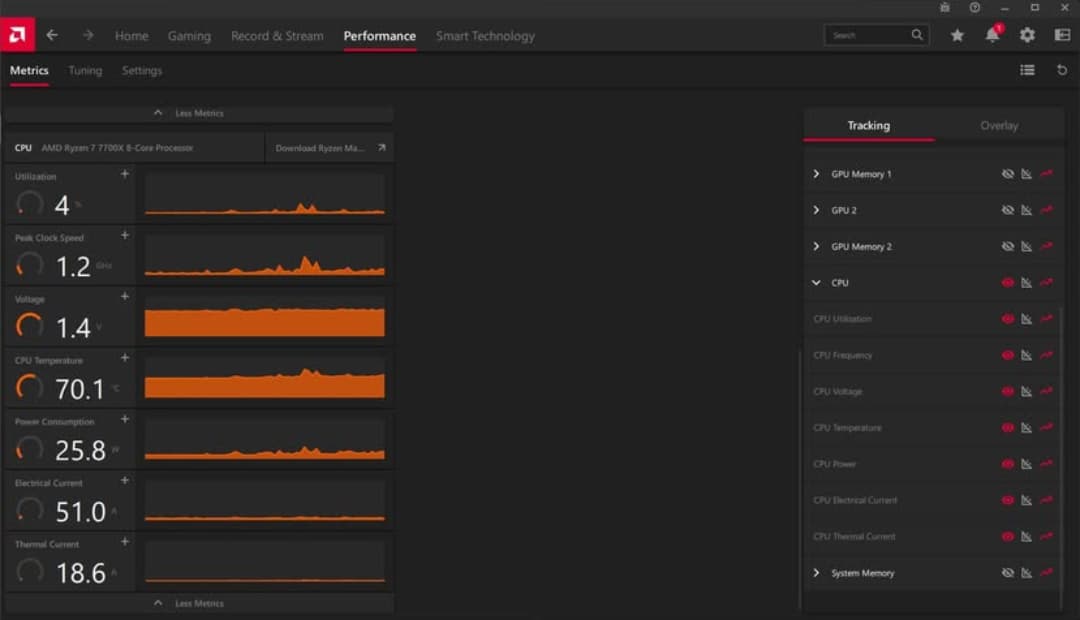Open the Gaming menu tab

189,36
